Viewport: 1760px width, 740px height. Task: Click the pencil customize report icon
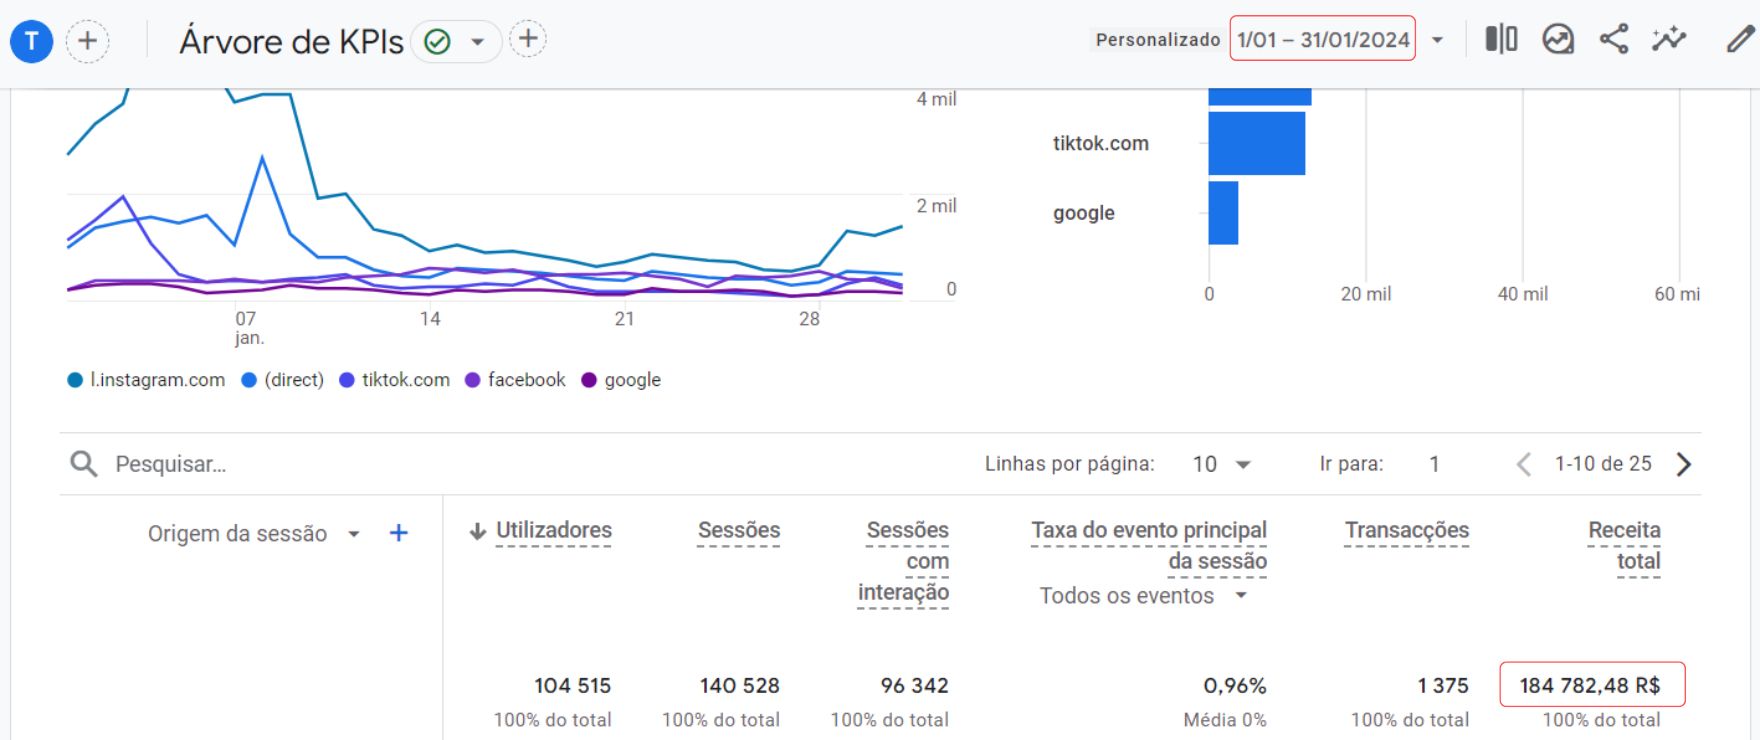[x=1740, y=40]
